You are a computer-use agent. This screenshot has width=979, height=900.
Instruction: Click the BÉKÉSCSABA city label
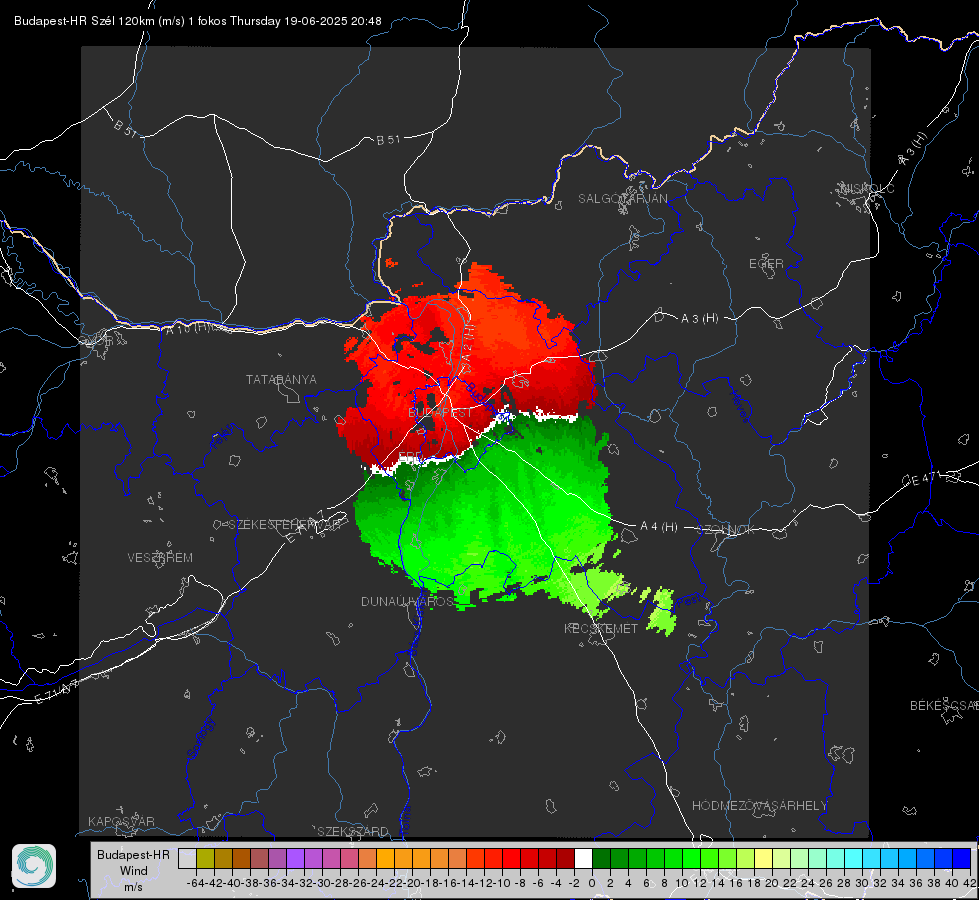click(944, 705)
